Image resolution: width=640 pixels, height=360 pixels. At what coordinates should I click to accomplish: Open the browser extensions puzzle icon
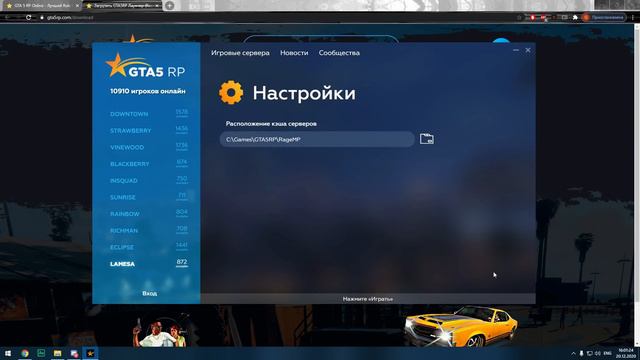575,18
